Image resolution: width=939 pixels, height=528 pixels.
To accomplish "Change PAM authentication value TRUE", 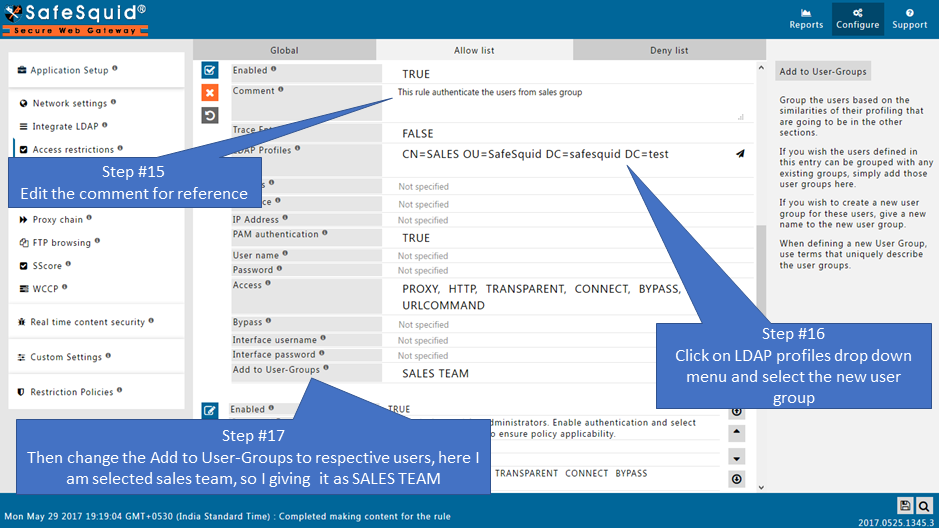I will coord(416,238).
